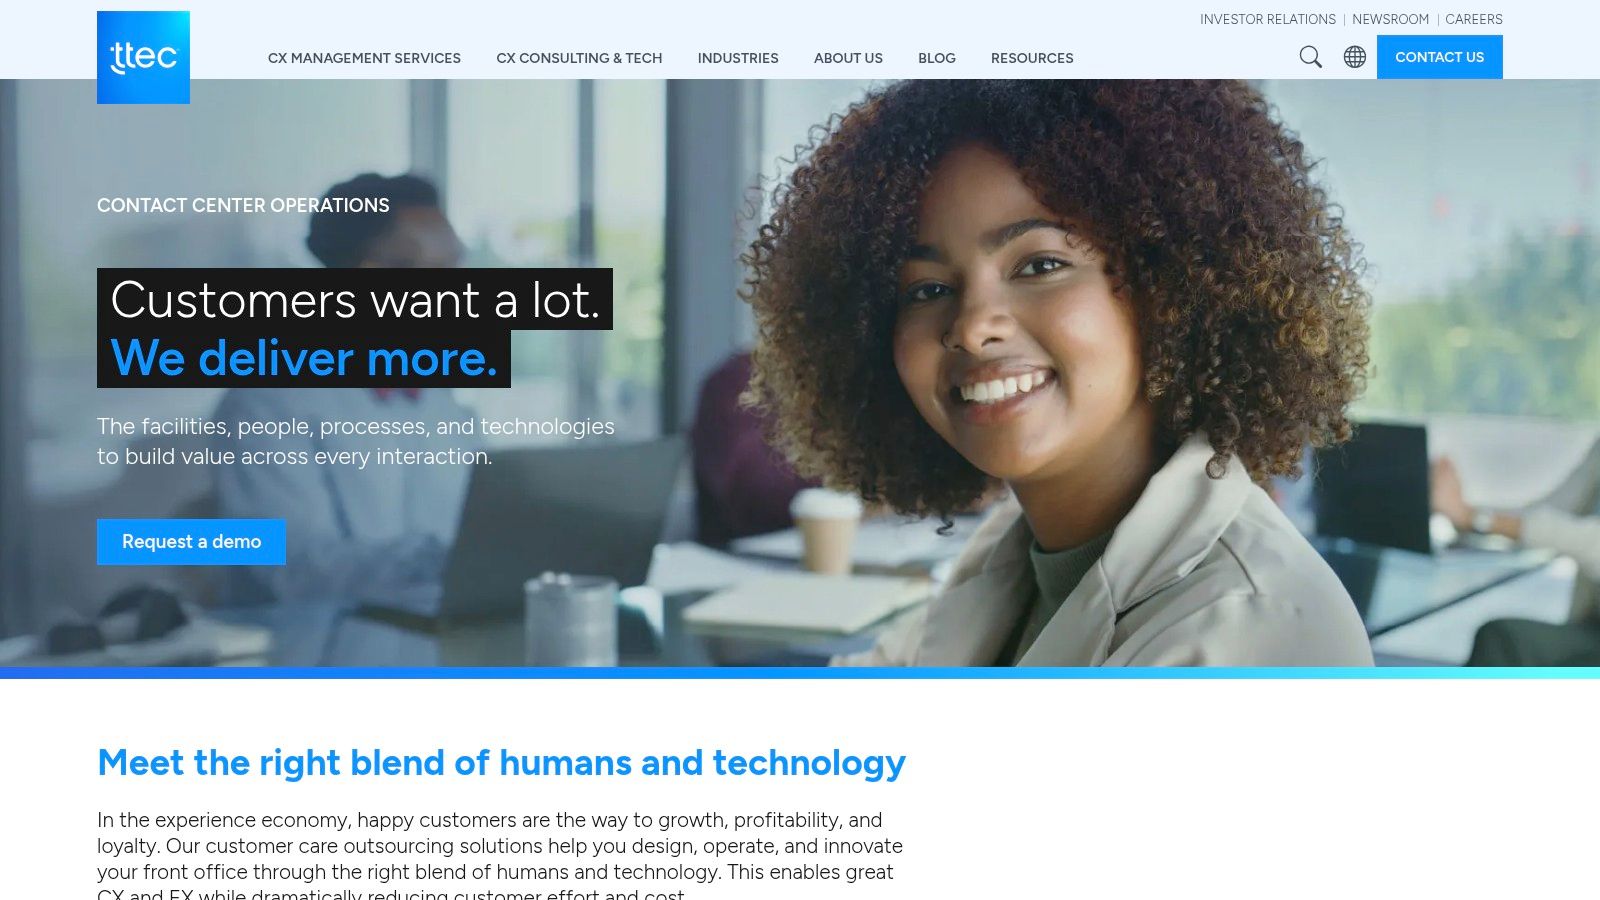Viewport: 1600px width, 900px height.
Task: Click the Contact Center Operations label
Action: [x=243, y=205]
